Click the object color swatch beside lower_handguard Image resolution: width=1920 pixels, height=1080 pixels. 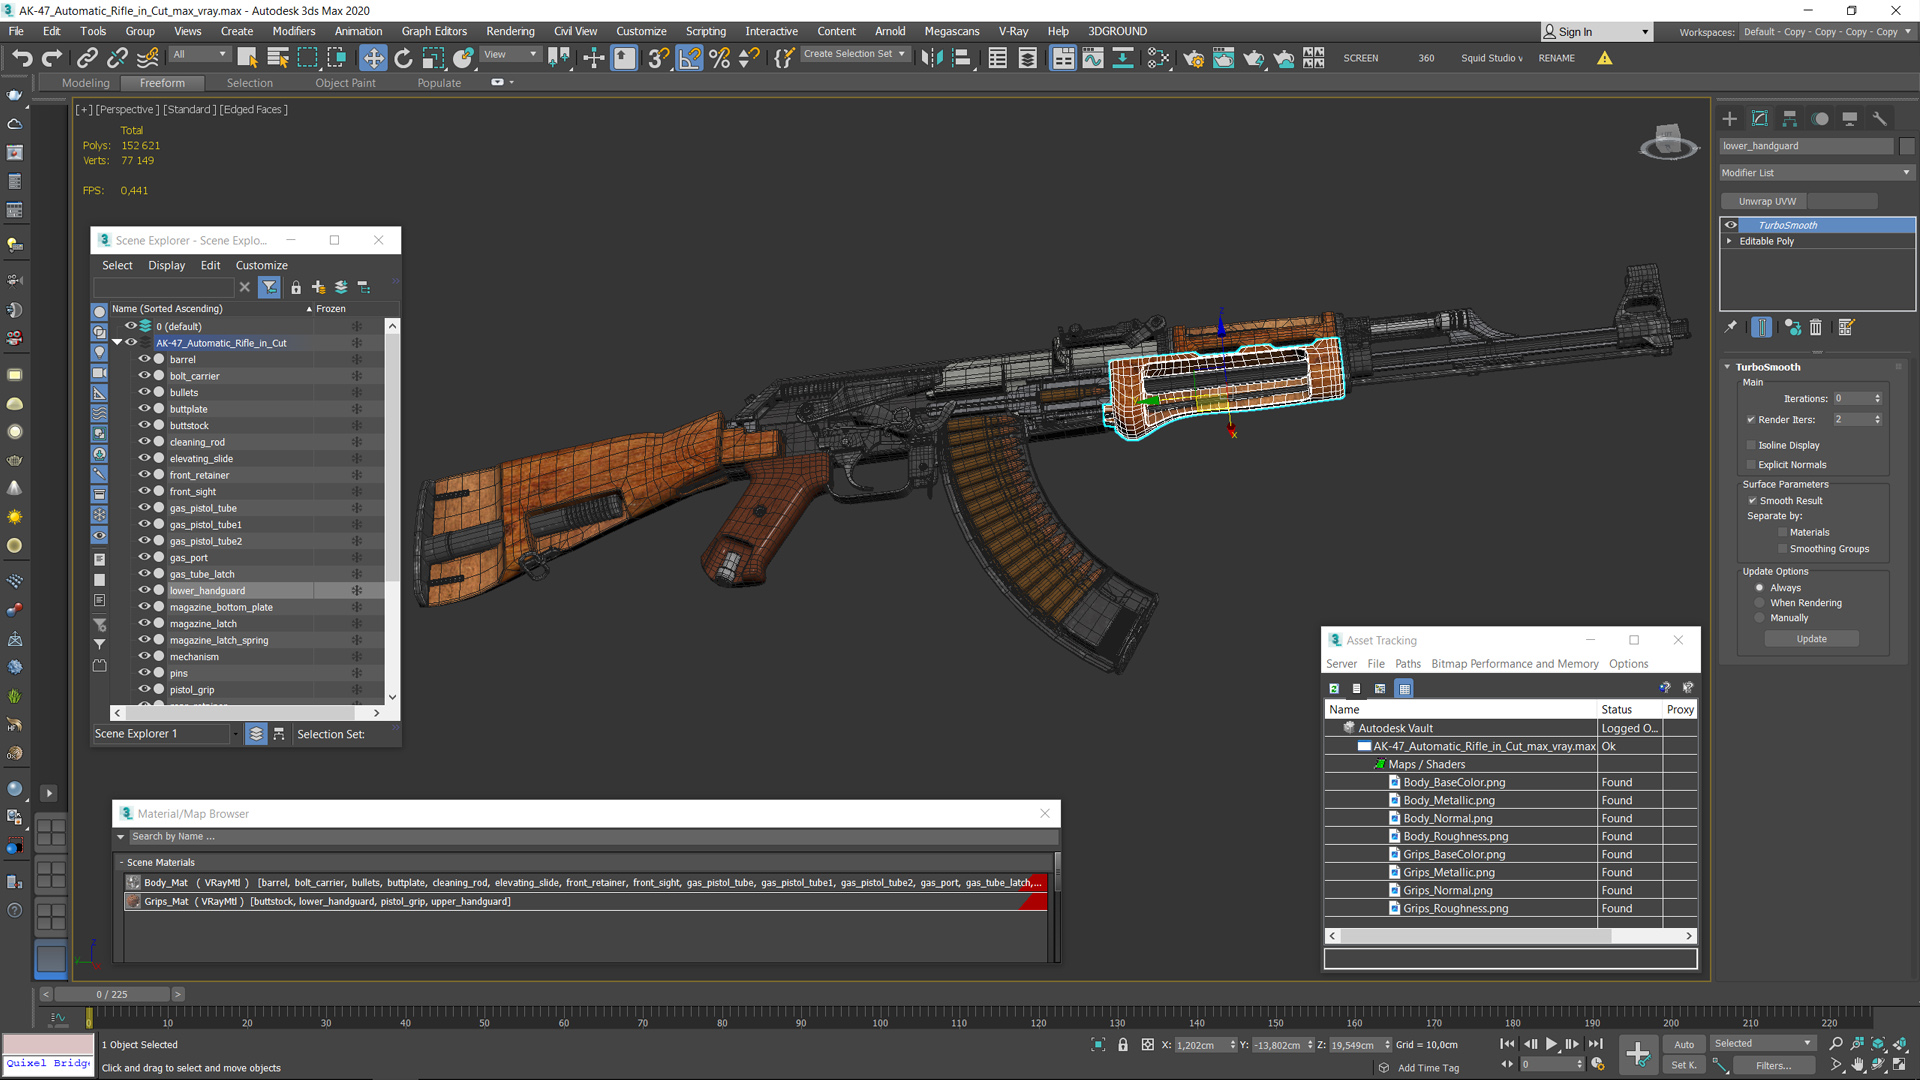point(1906,146)
